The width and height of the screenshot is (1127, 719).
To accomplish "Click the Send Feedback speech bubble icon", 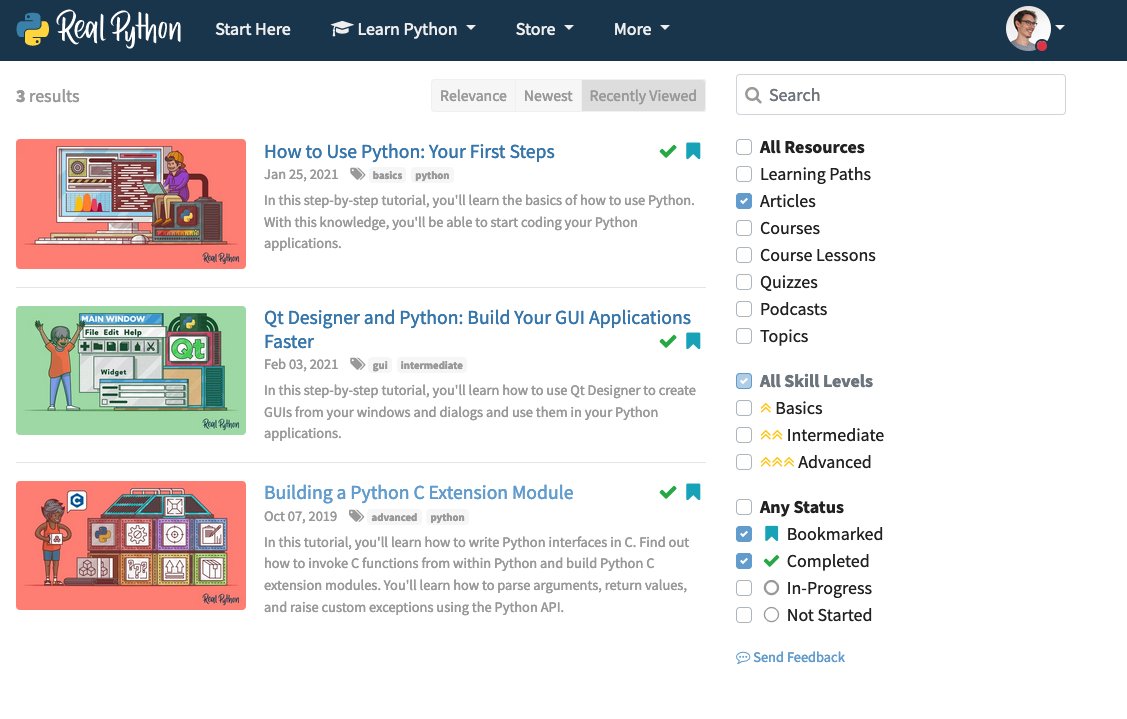I will pyautogui.click(x=742, y=657).
